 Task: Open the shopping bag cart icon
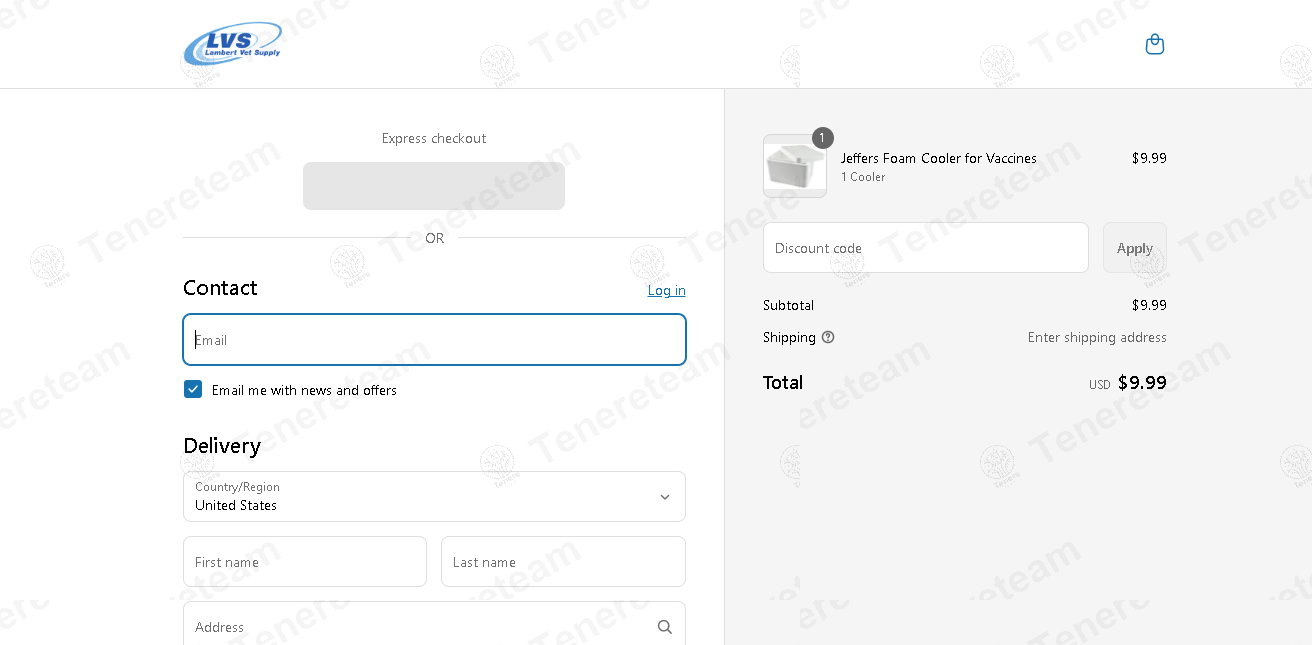pos(1155,44)
